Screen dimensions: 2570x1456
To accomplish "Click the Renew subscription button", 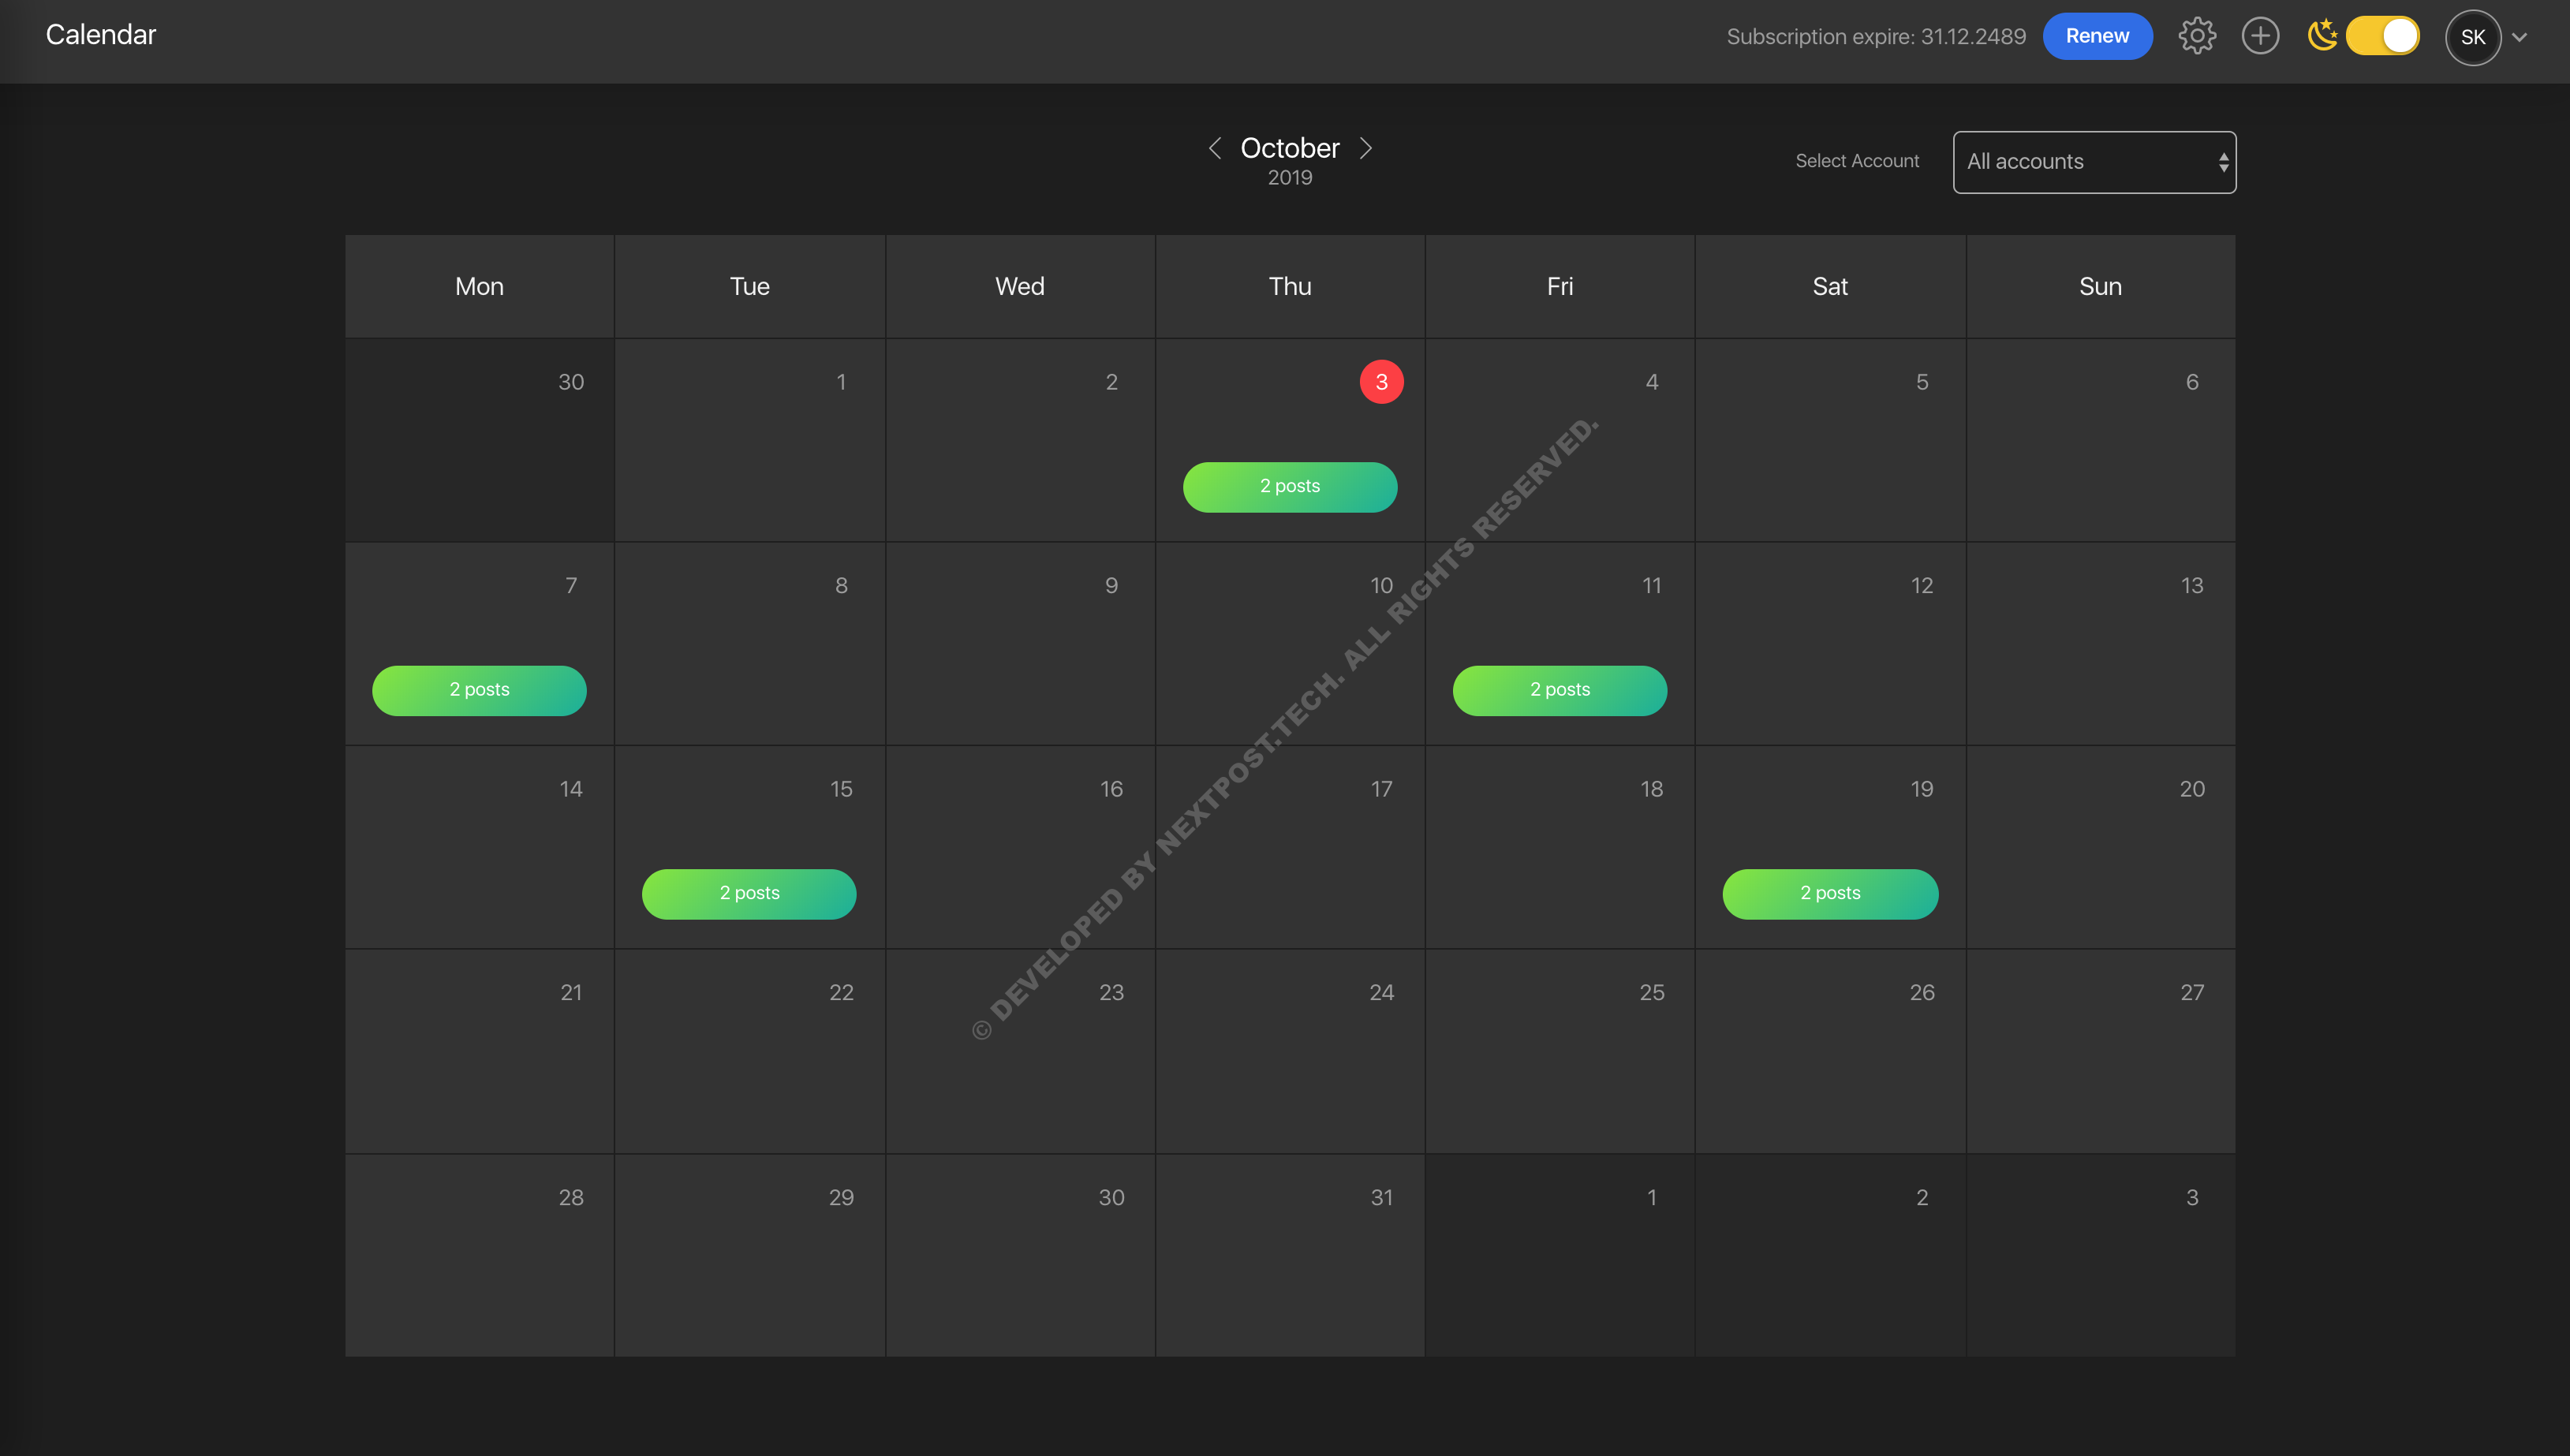I will tap(2097, 36).
